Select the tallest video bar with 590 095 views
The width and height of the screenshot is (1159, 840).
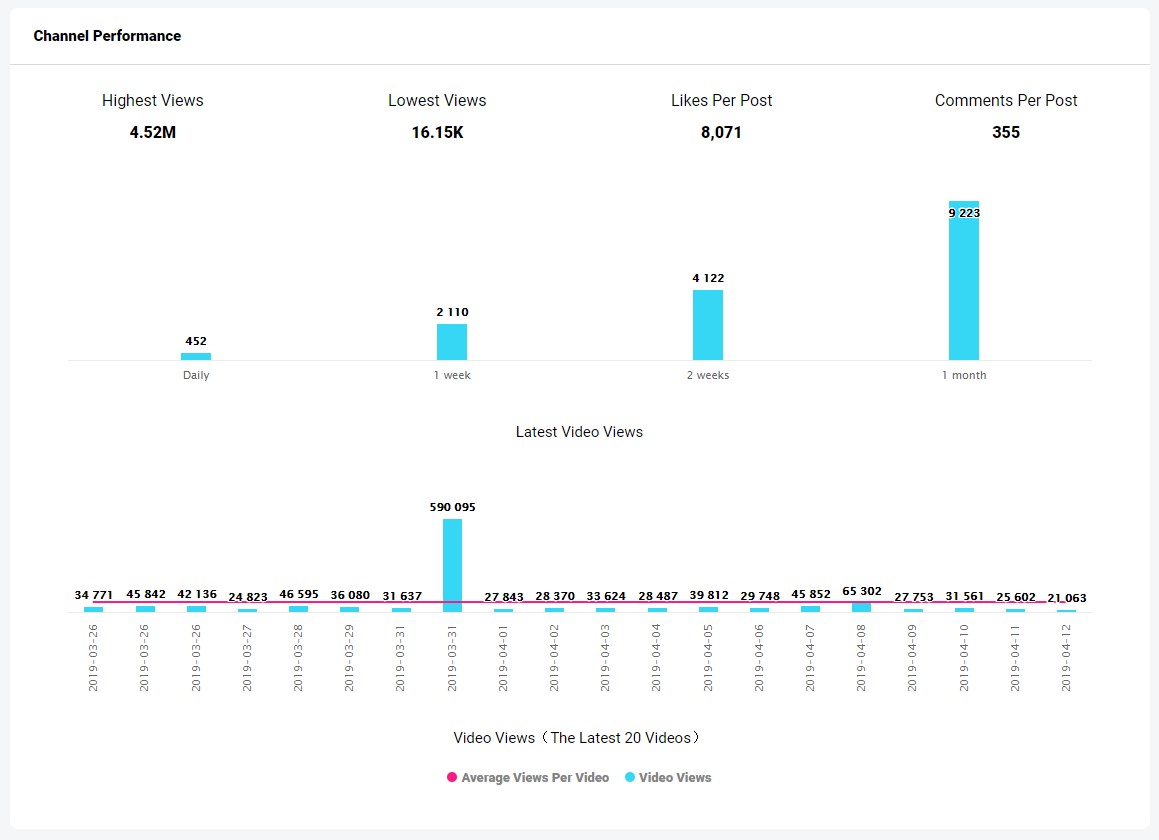coord(452,565)
